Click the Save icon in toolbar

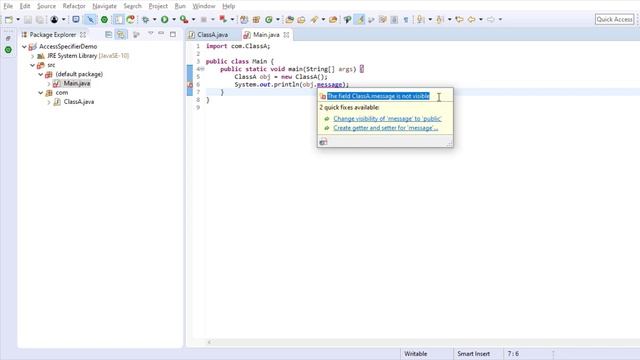click(x=28, y=20)
